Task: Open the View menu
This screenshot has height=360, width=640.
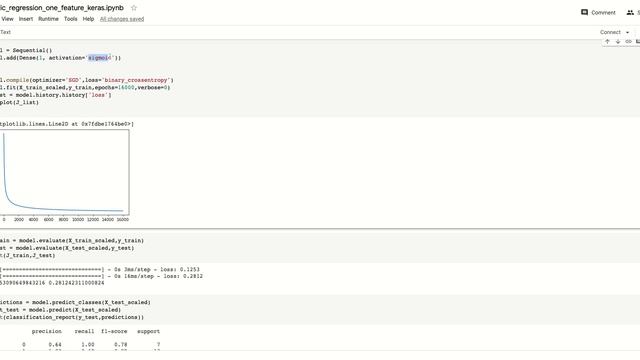Action: [7, 19]
